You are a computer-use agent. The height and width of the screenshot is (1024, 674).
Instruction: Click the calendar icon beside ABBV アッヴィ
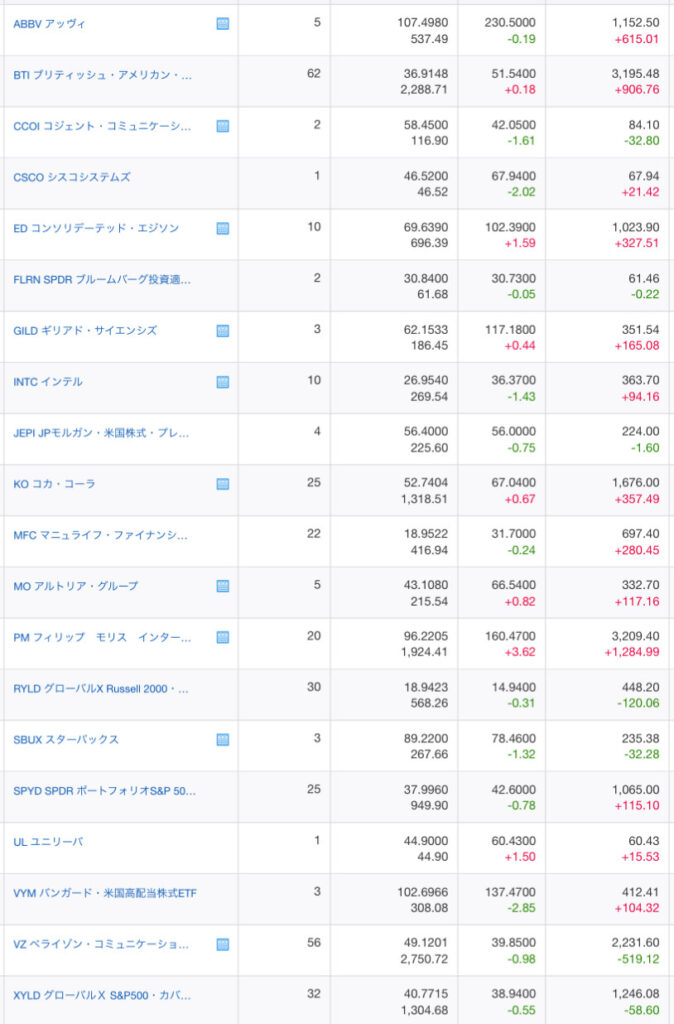(223, 23)
